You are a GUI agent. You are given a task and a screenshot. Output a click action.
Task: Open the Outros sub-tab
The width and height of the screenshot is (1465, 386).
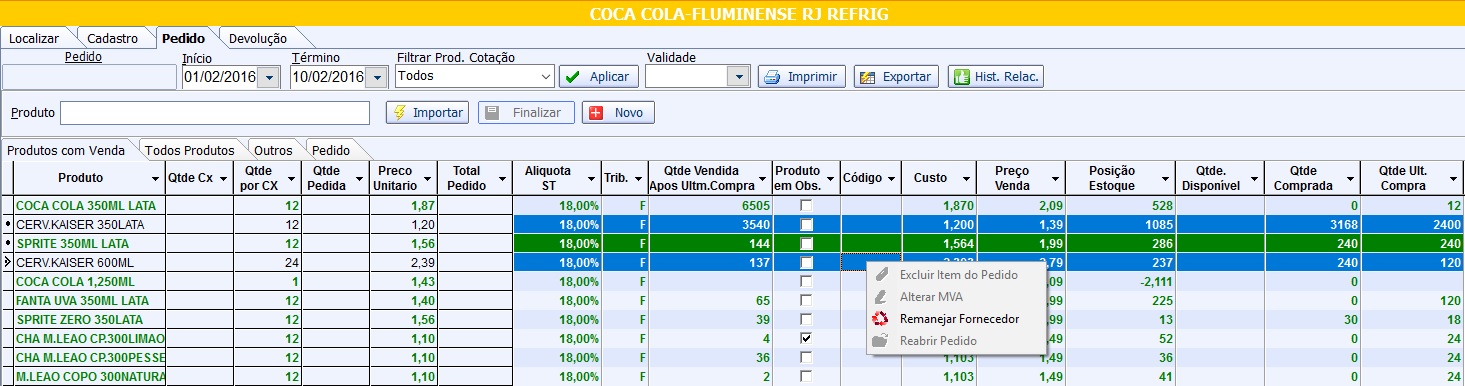click(x=273, y=150)
